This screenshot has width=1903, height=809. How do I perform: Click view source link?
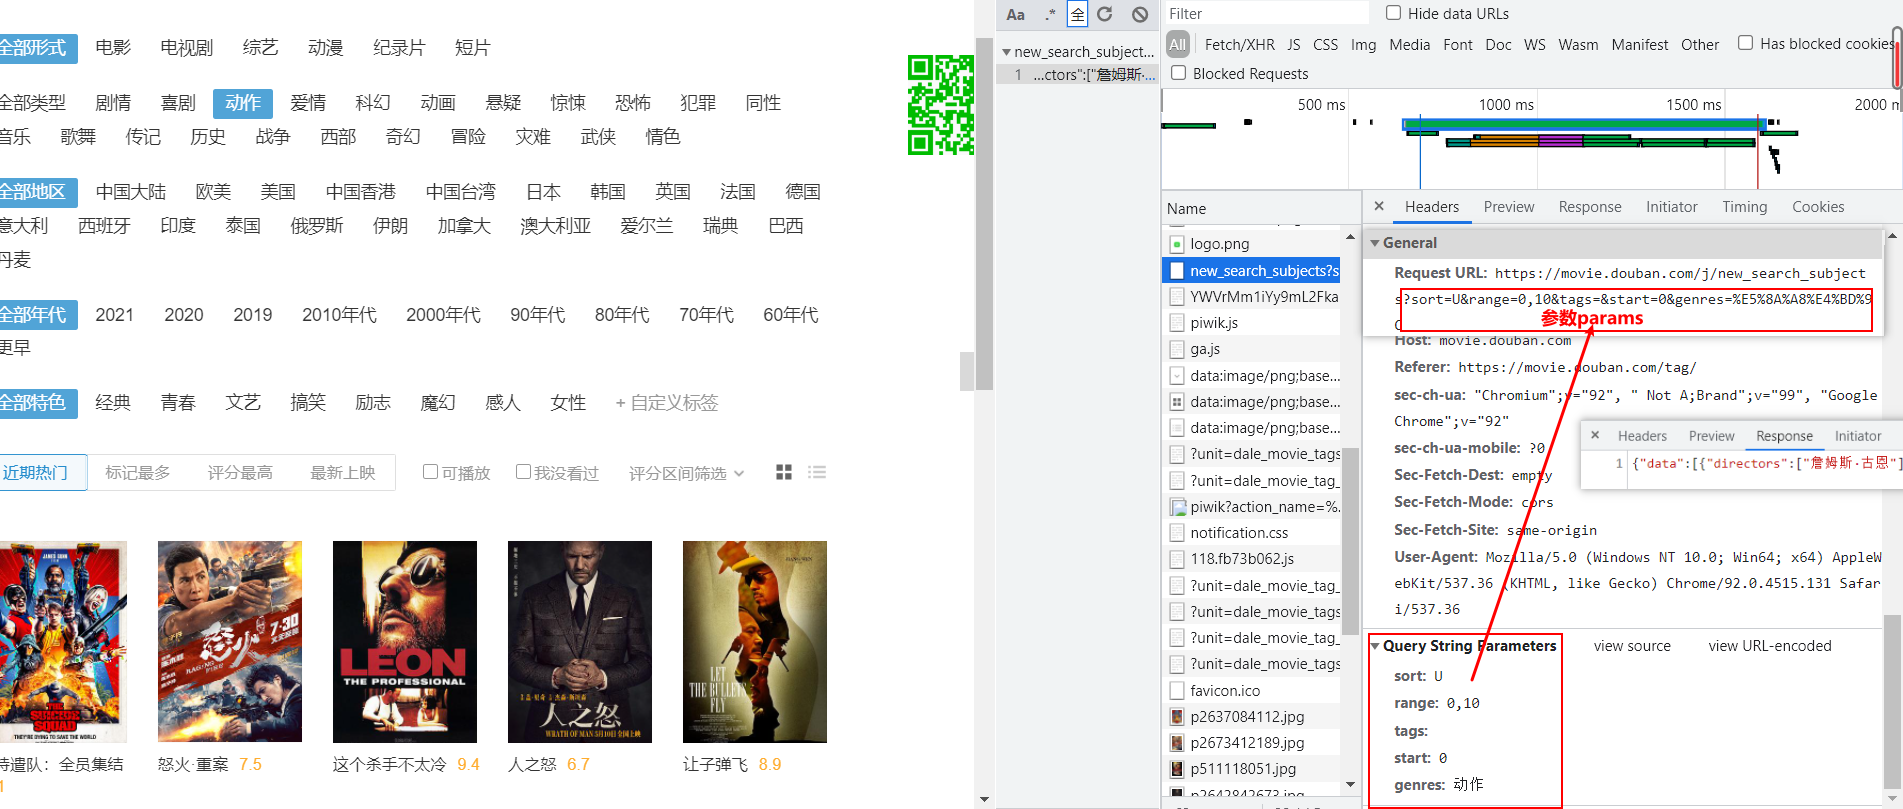tap(1632, 646)
